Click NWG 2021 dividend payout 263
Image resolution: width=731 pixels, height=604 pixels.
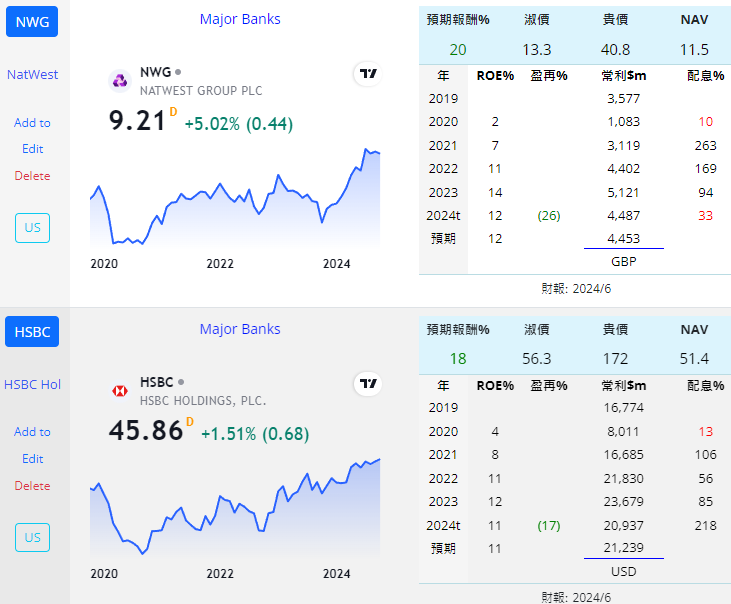point(705,146)
